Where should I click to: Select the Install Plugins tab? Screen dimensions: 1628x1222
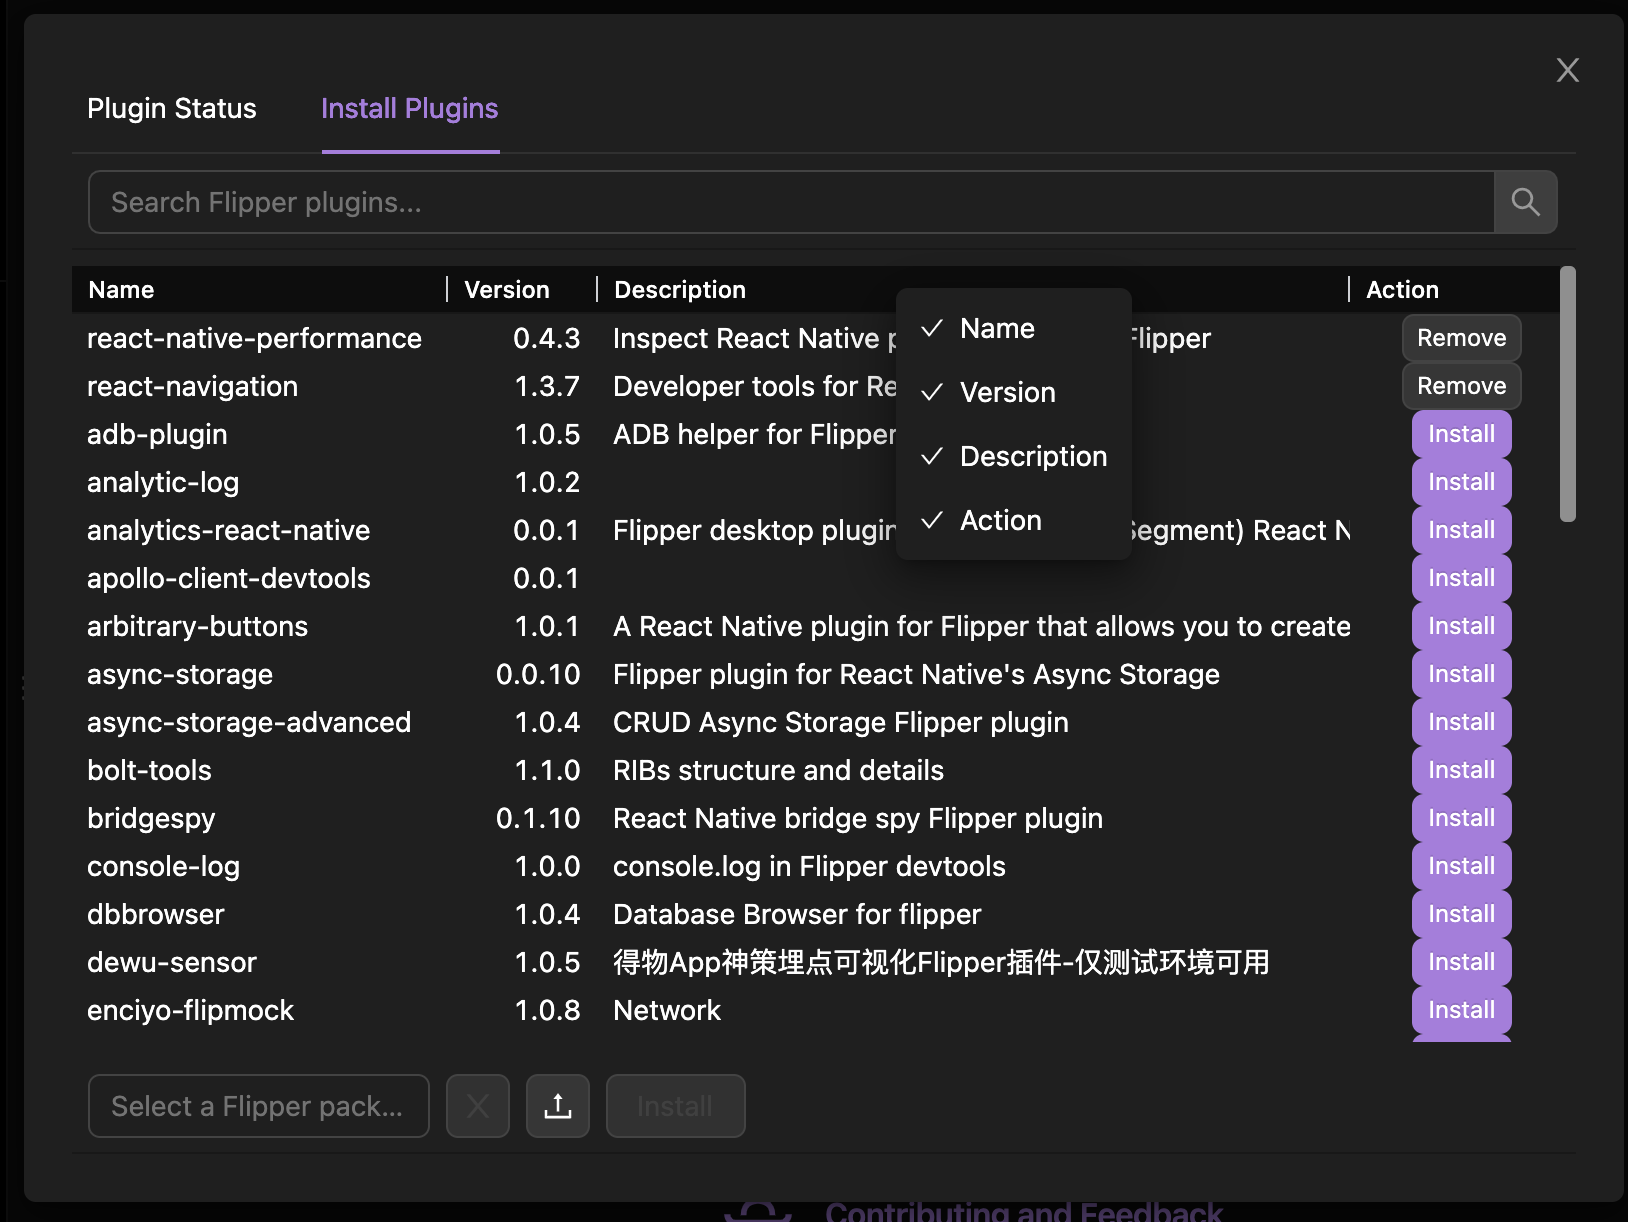click(x=410, y=108)
